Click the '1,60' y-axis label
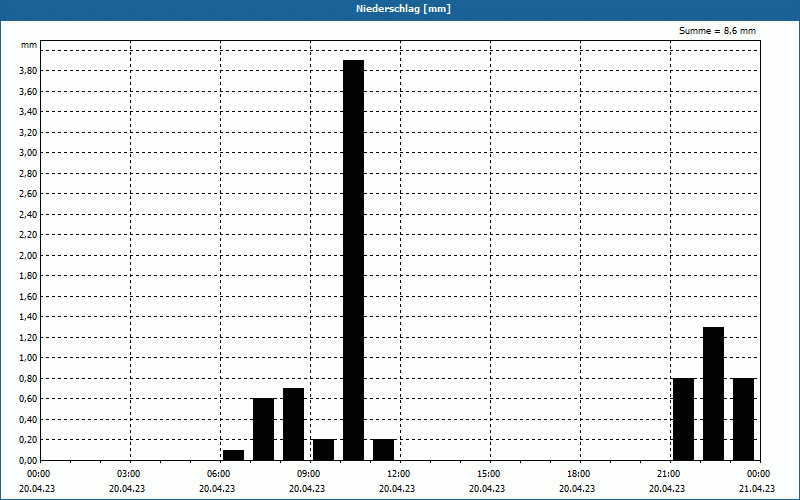 28,296
